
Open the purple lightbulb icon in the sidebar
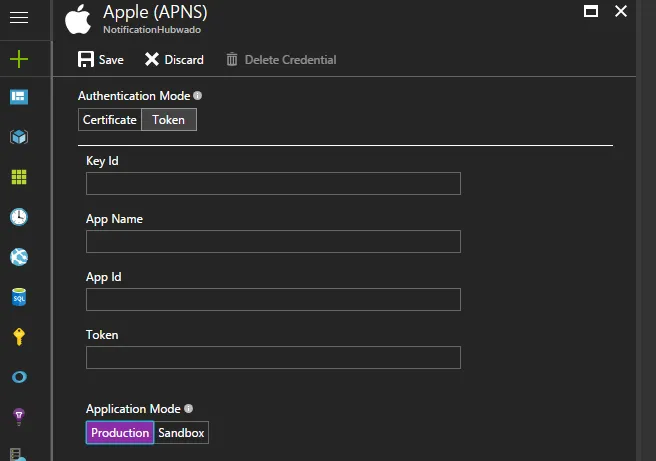coord(19,417)
